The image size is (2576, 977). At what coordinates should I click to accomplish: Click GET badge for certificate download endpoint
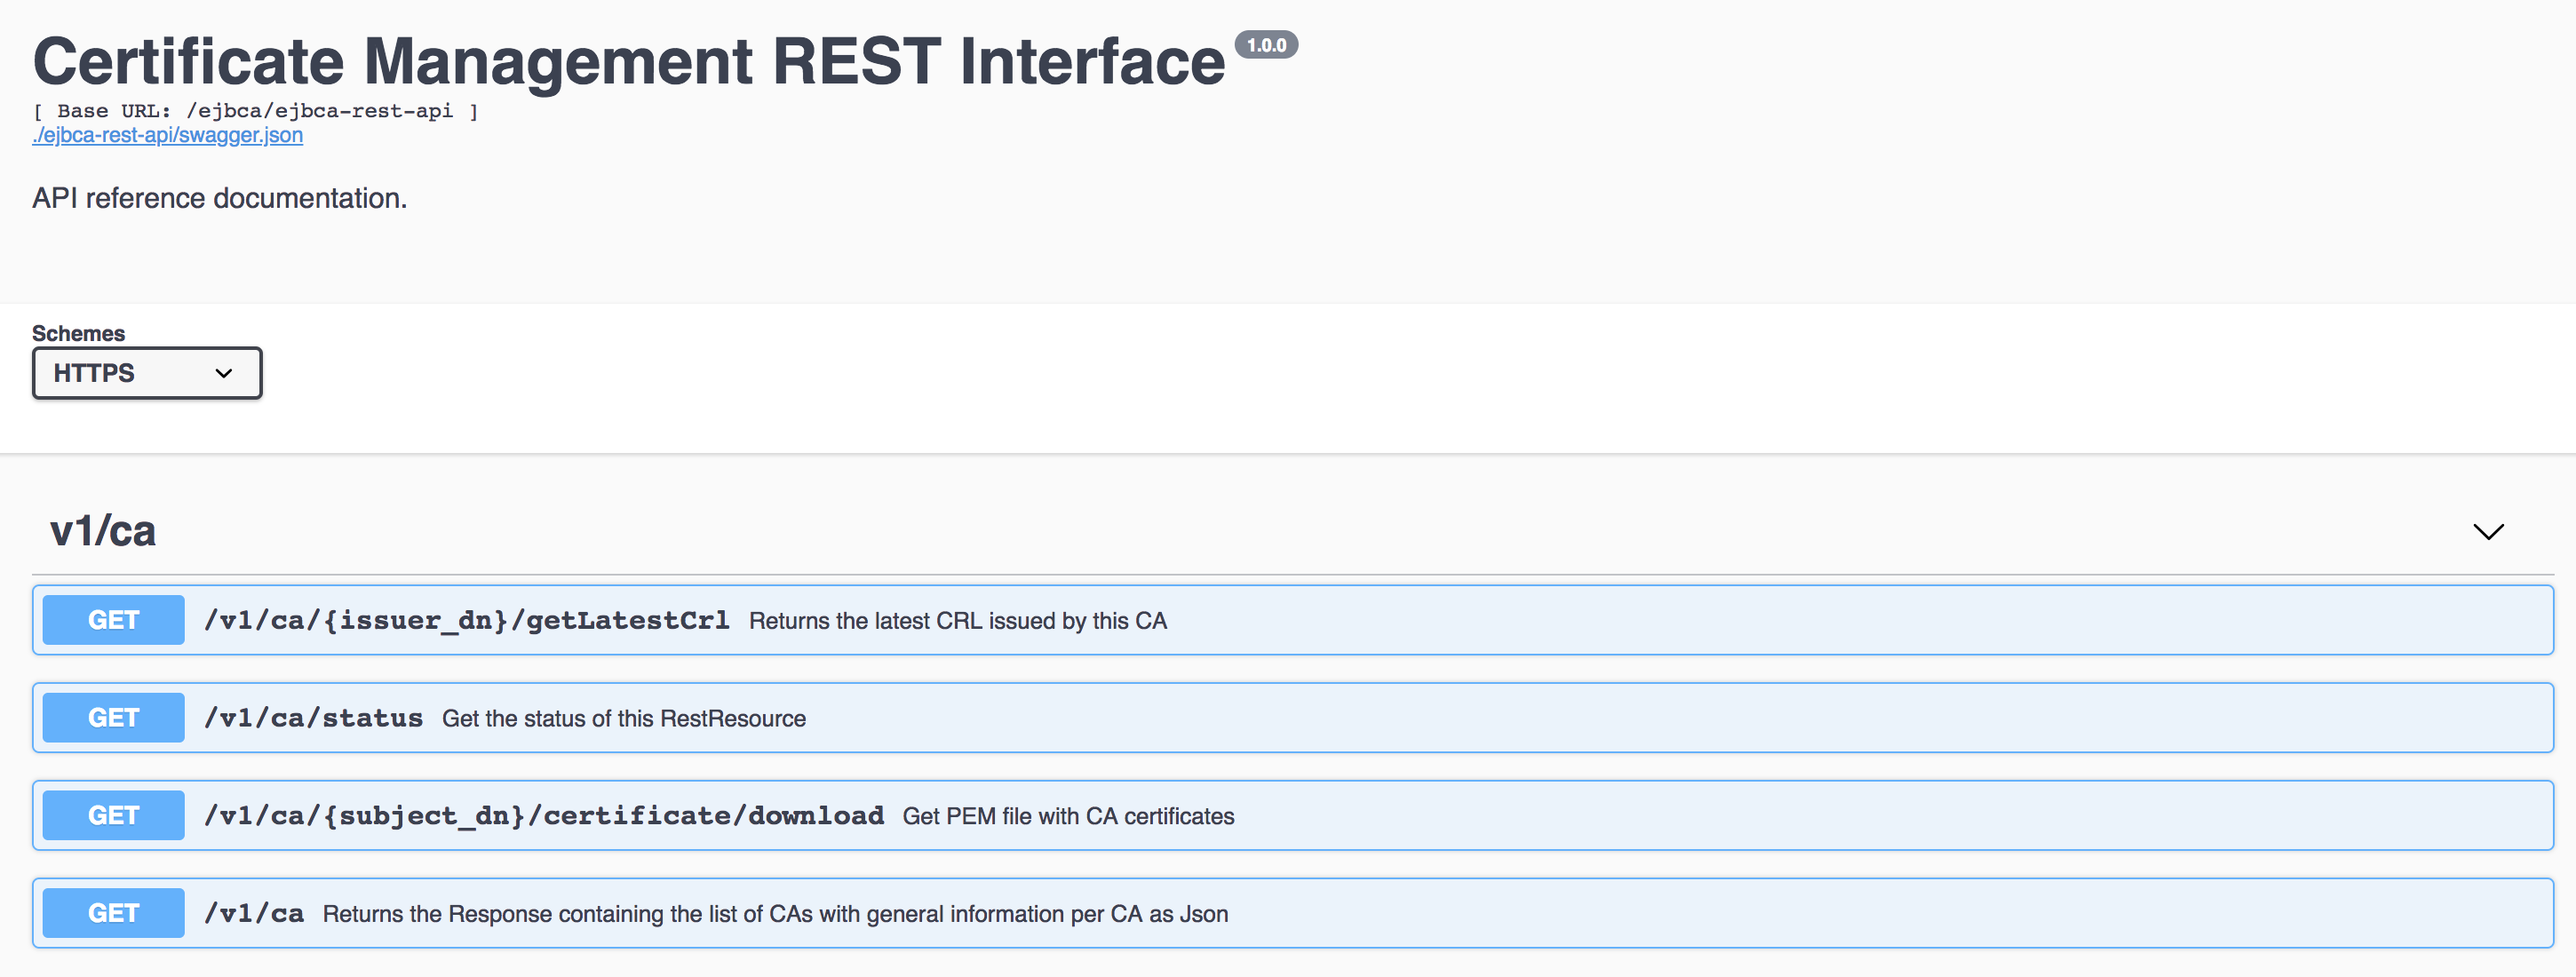113,816
